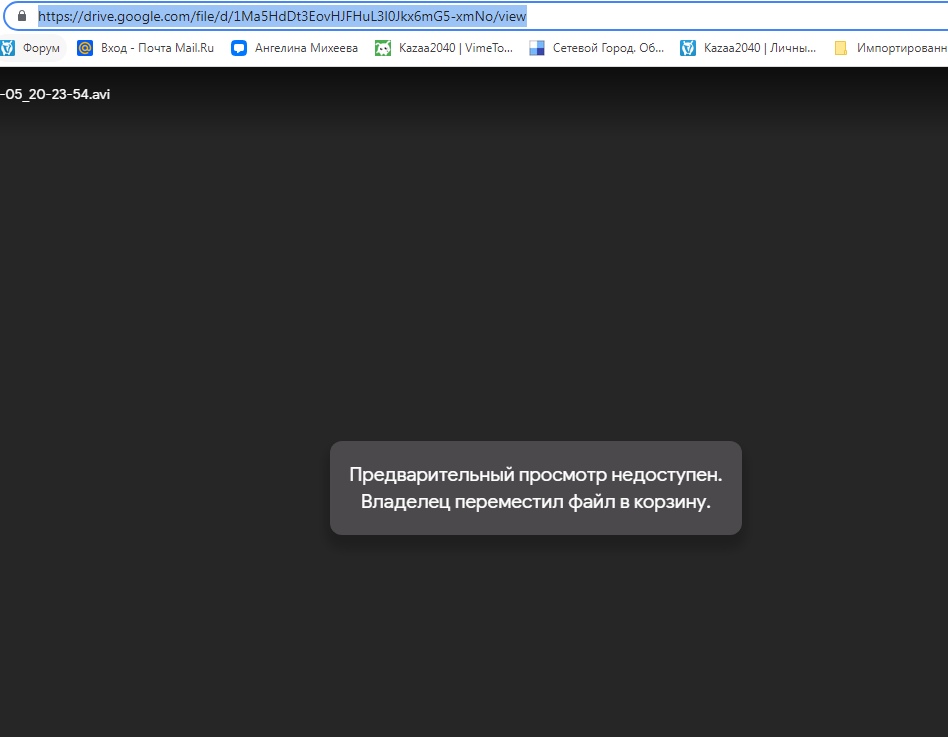The height and width of the screenshot is (737, 948).
Task: Click the .avi file name title
Action: coord(55,94)
